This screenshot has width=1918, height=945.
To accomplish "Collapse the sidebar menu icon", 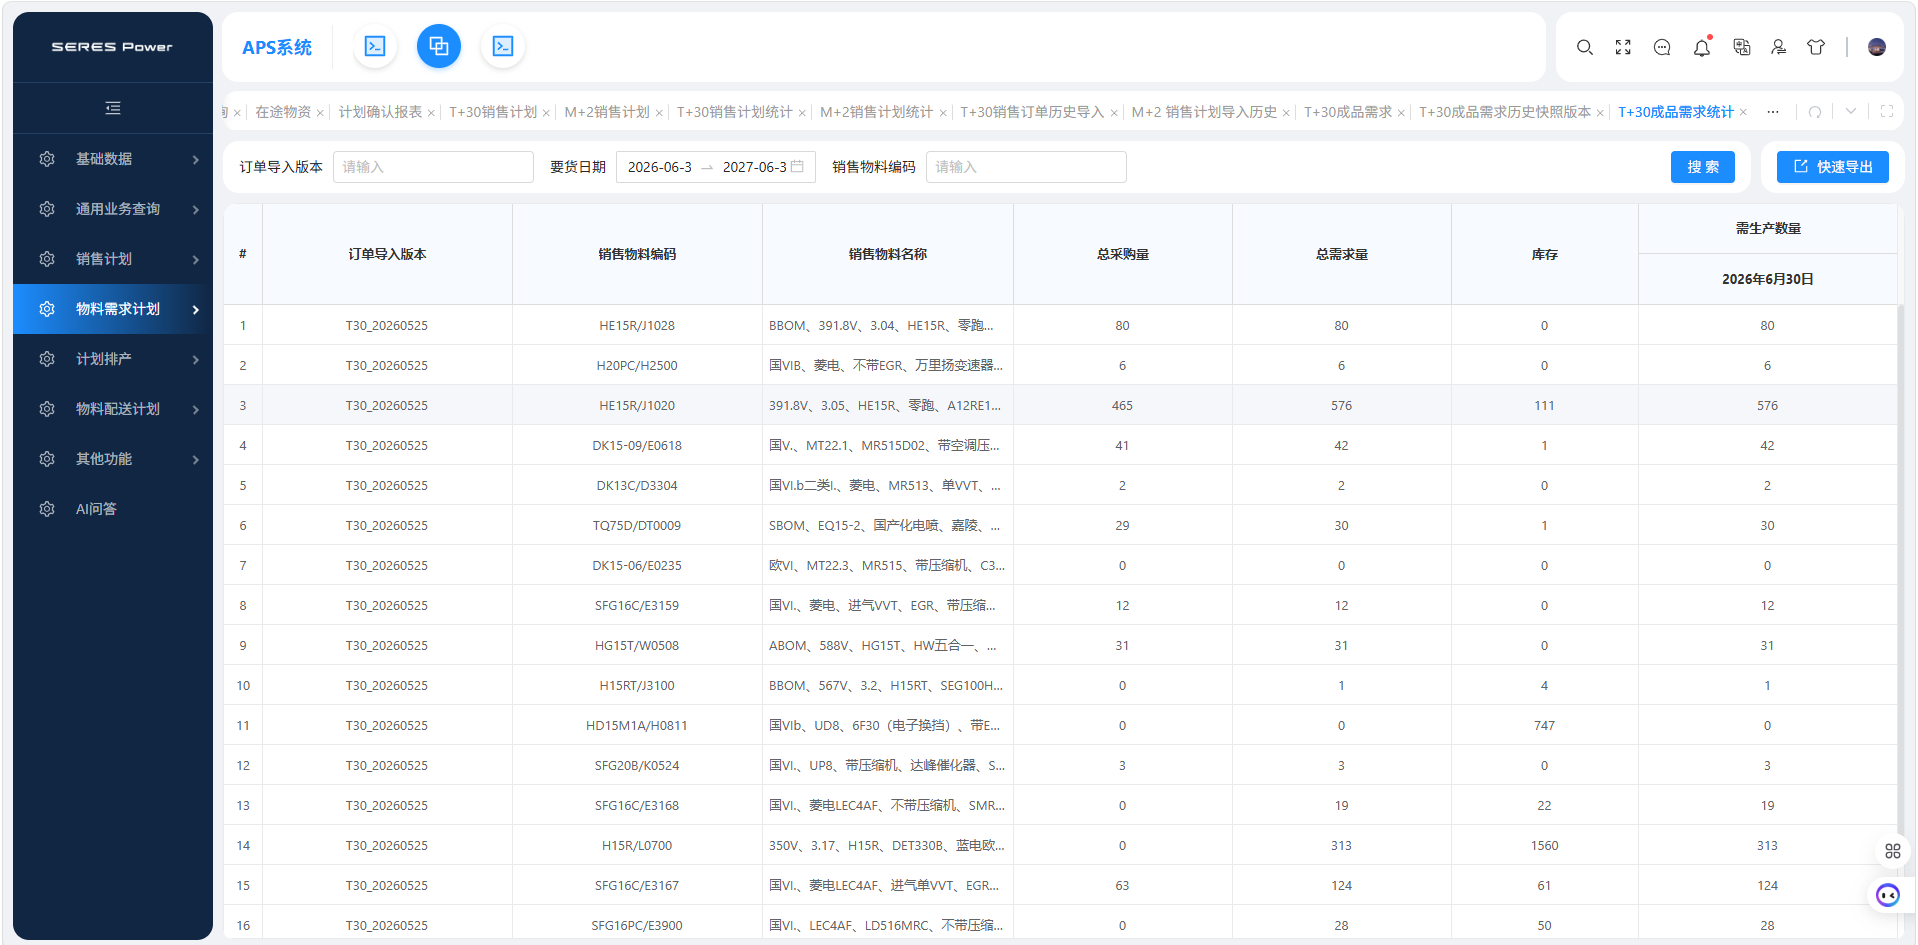I will (113, 108).
